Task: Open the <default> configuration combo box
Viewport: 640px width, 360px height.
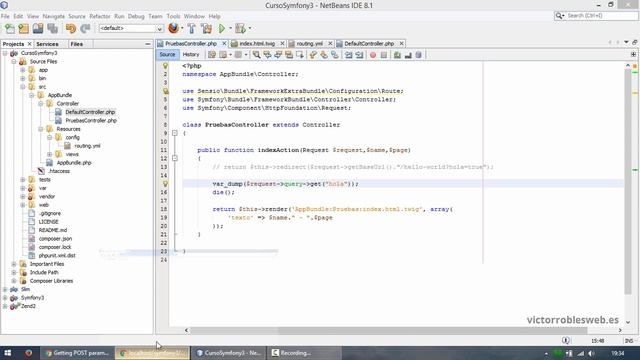Action: pyautogui.click(x=131, y=28)
